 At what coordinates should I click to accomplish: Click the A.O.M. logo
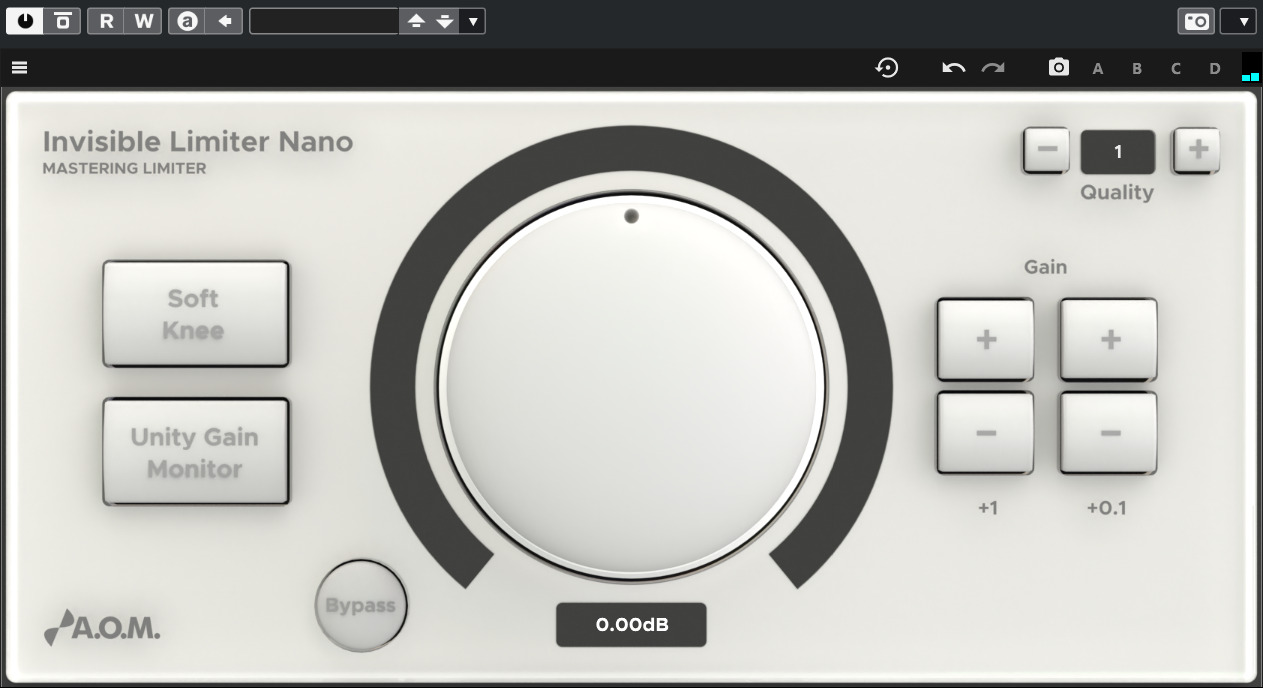(x=102, y=627)
